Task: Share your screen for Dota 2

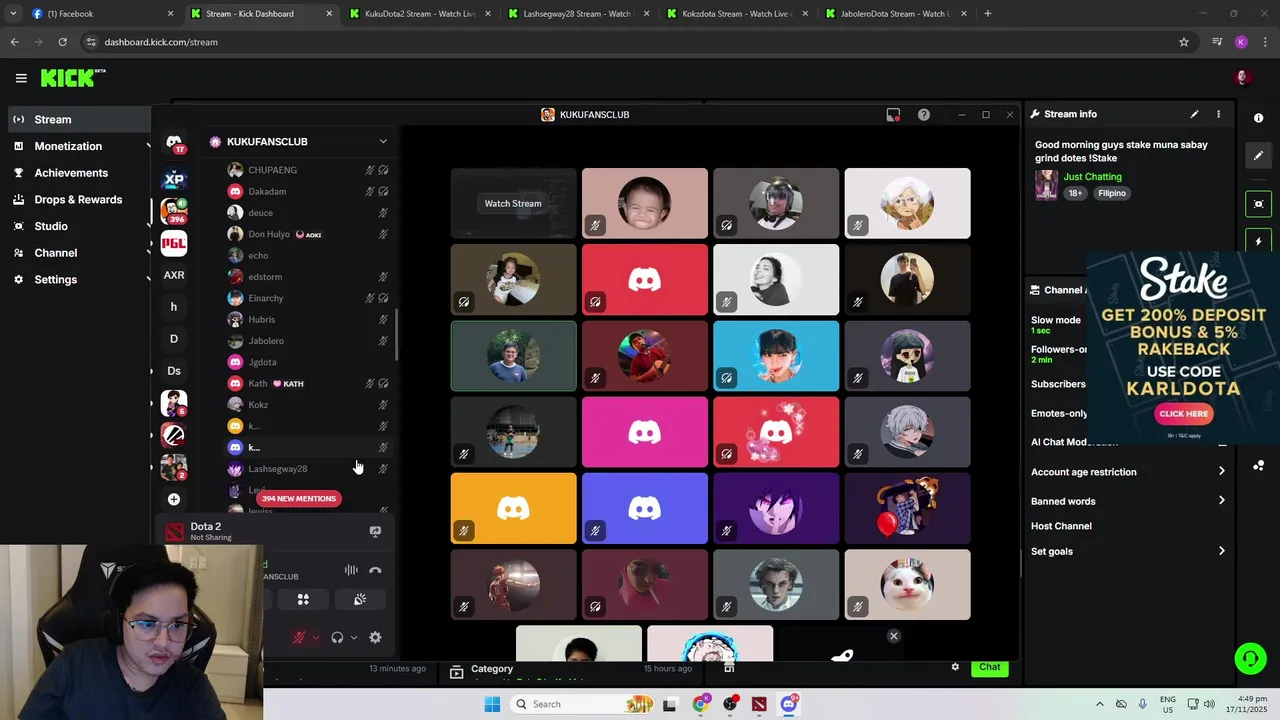Action: tap(375, 532)
